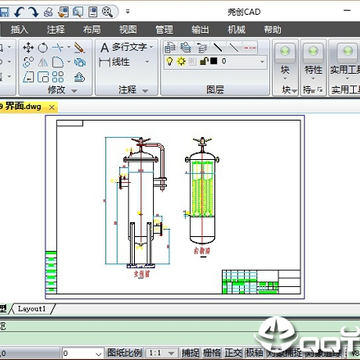Select the Explode tool in 修改 panel
This screenshot has height=360, width=360.
coord(80,62)
